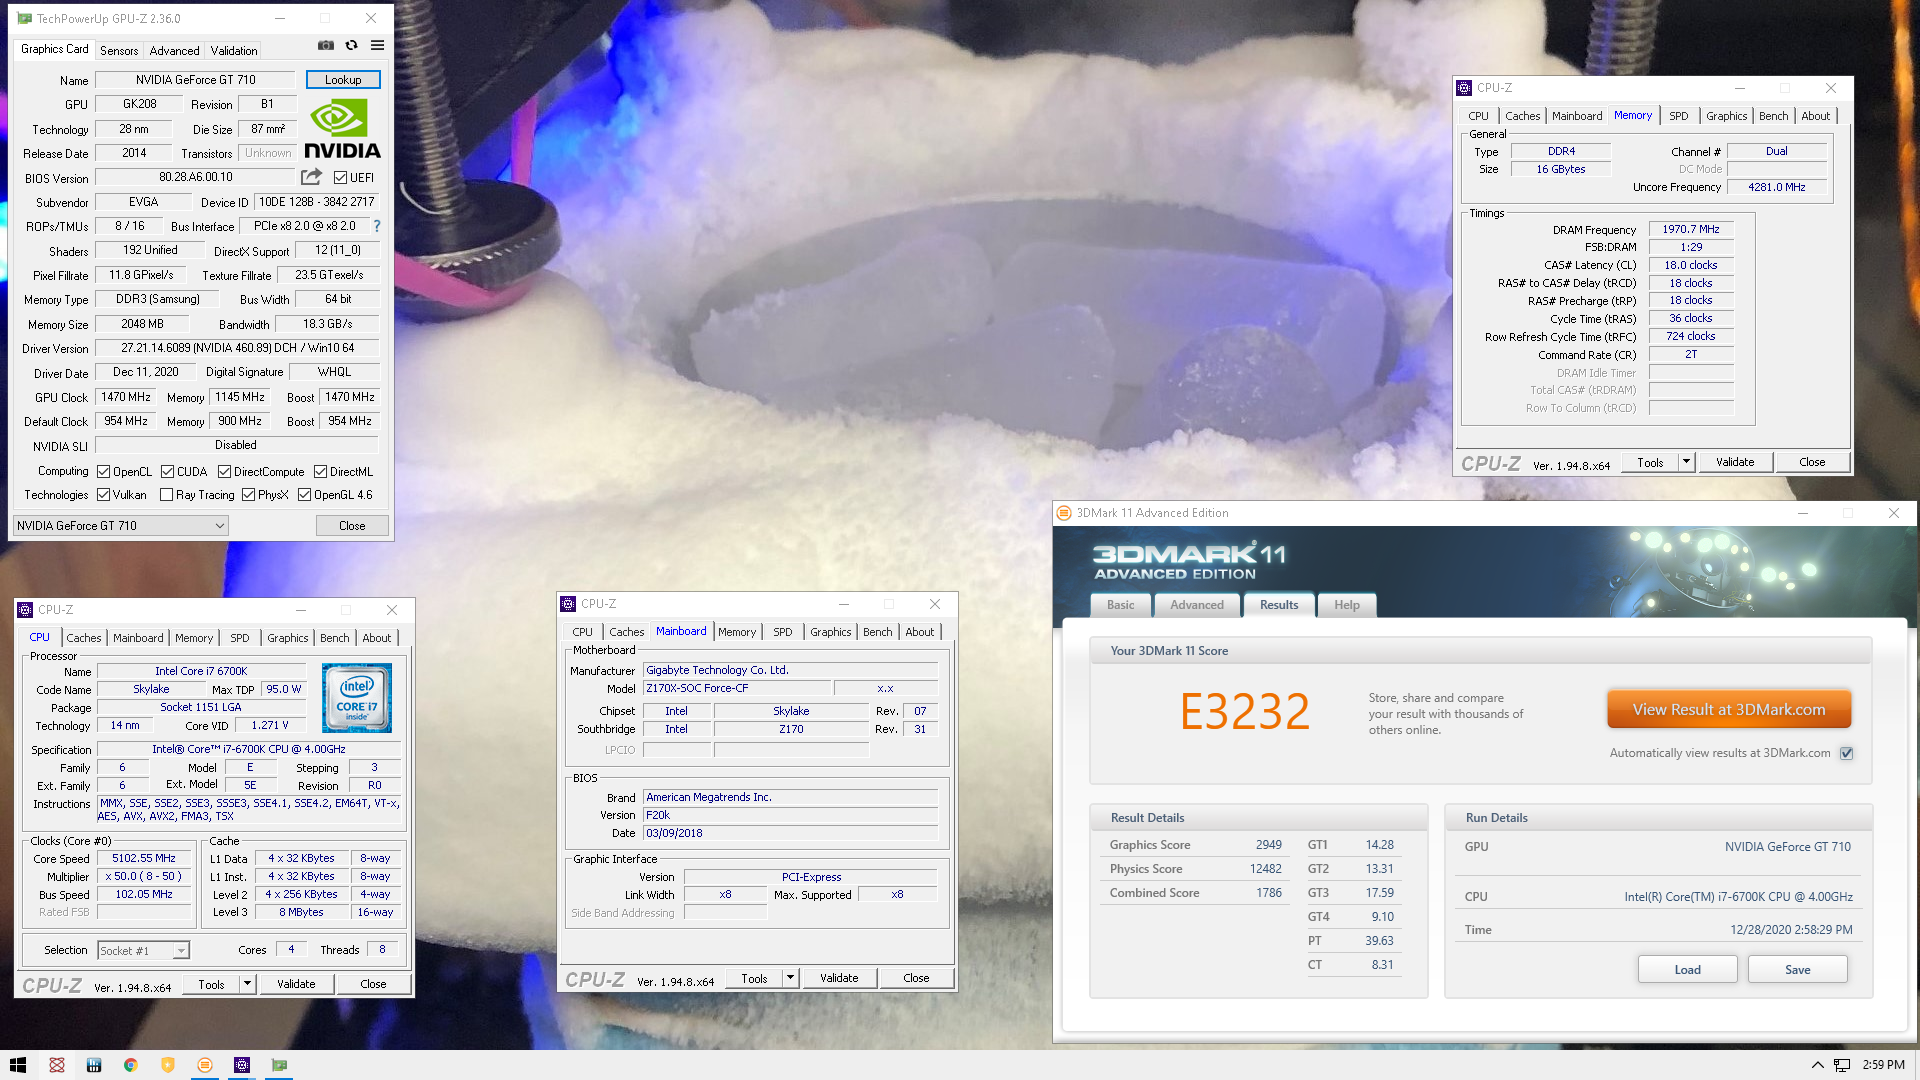
Task: Toggle the PhysX checkbox
Action: [248, 495]
